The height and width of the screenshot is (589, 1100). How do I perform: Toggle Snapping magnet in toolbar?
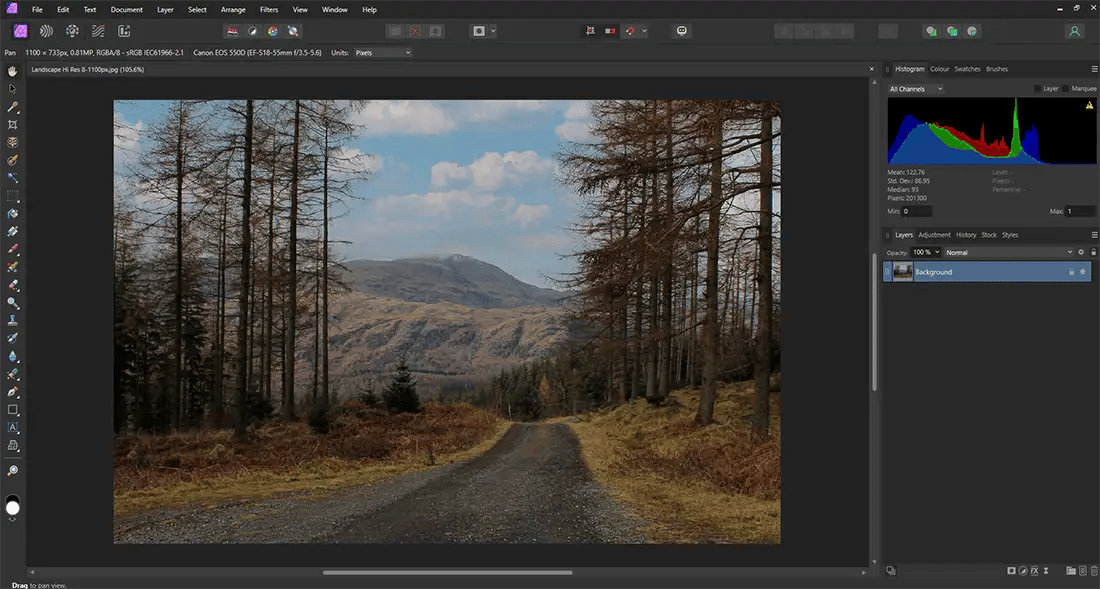pos(629,31)
